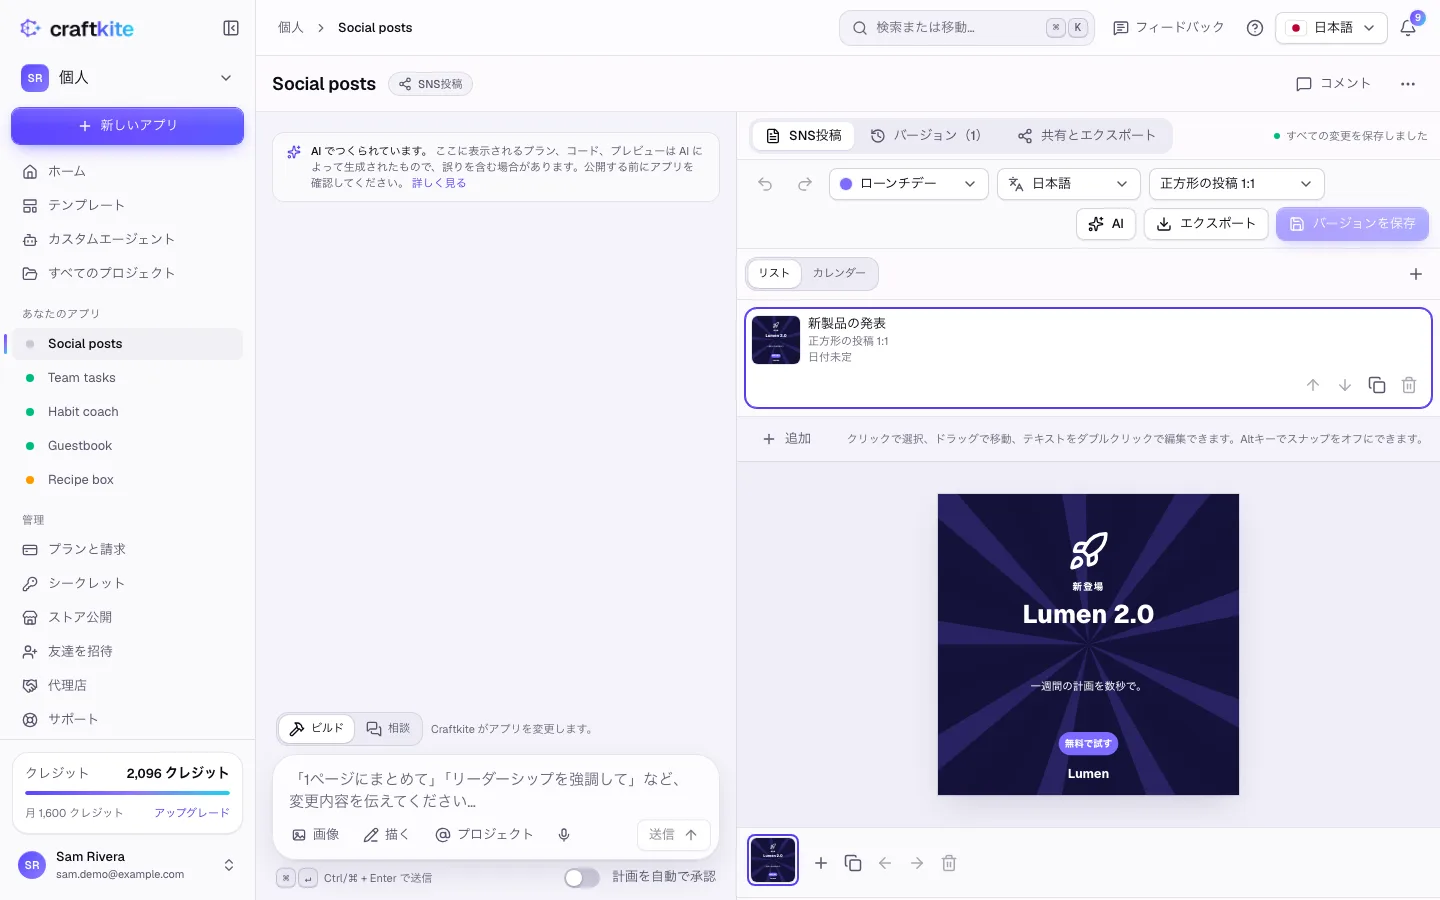Expand the Sam Rivera account menu
Viewport: 1440px width, 900px height.
point(127,865)
